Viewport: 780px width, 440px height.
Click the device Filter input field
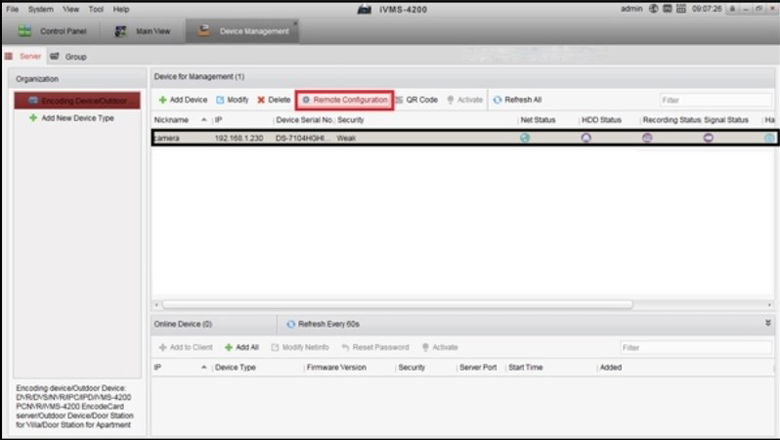click(x=715, y=100)
